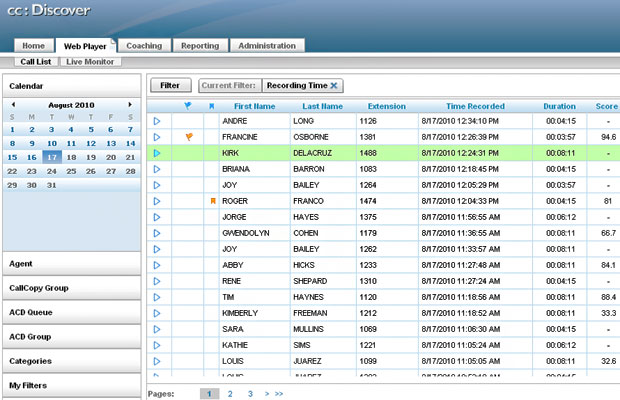Open the Home tab

[34, 45]
